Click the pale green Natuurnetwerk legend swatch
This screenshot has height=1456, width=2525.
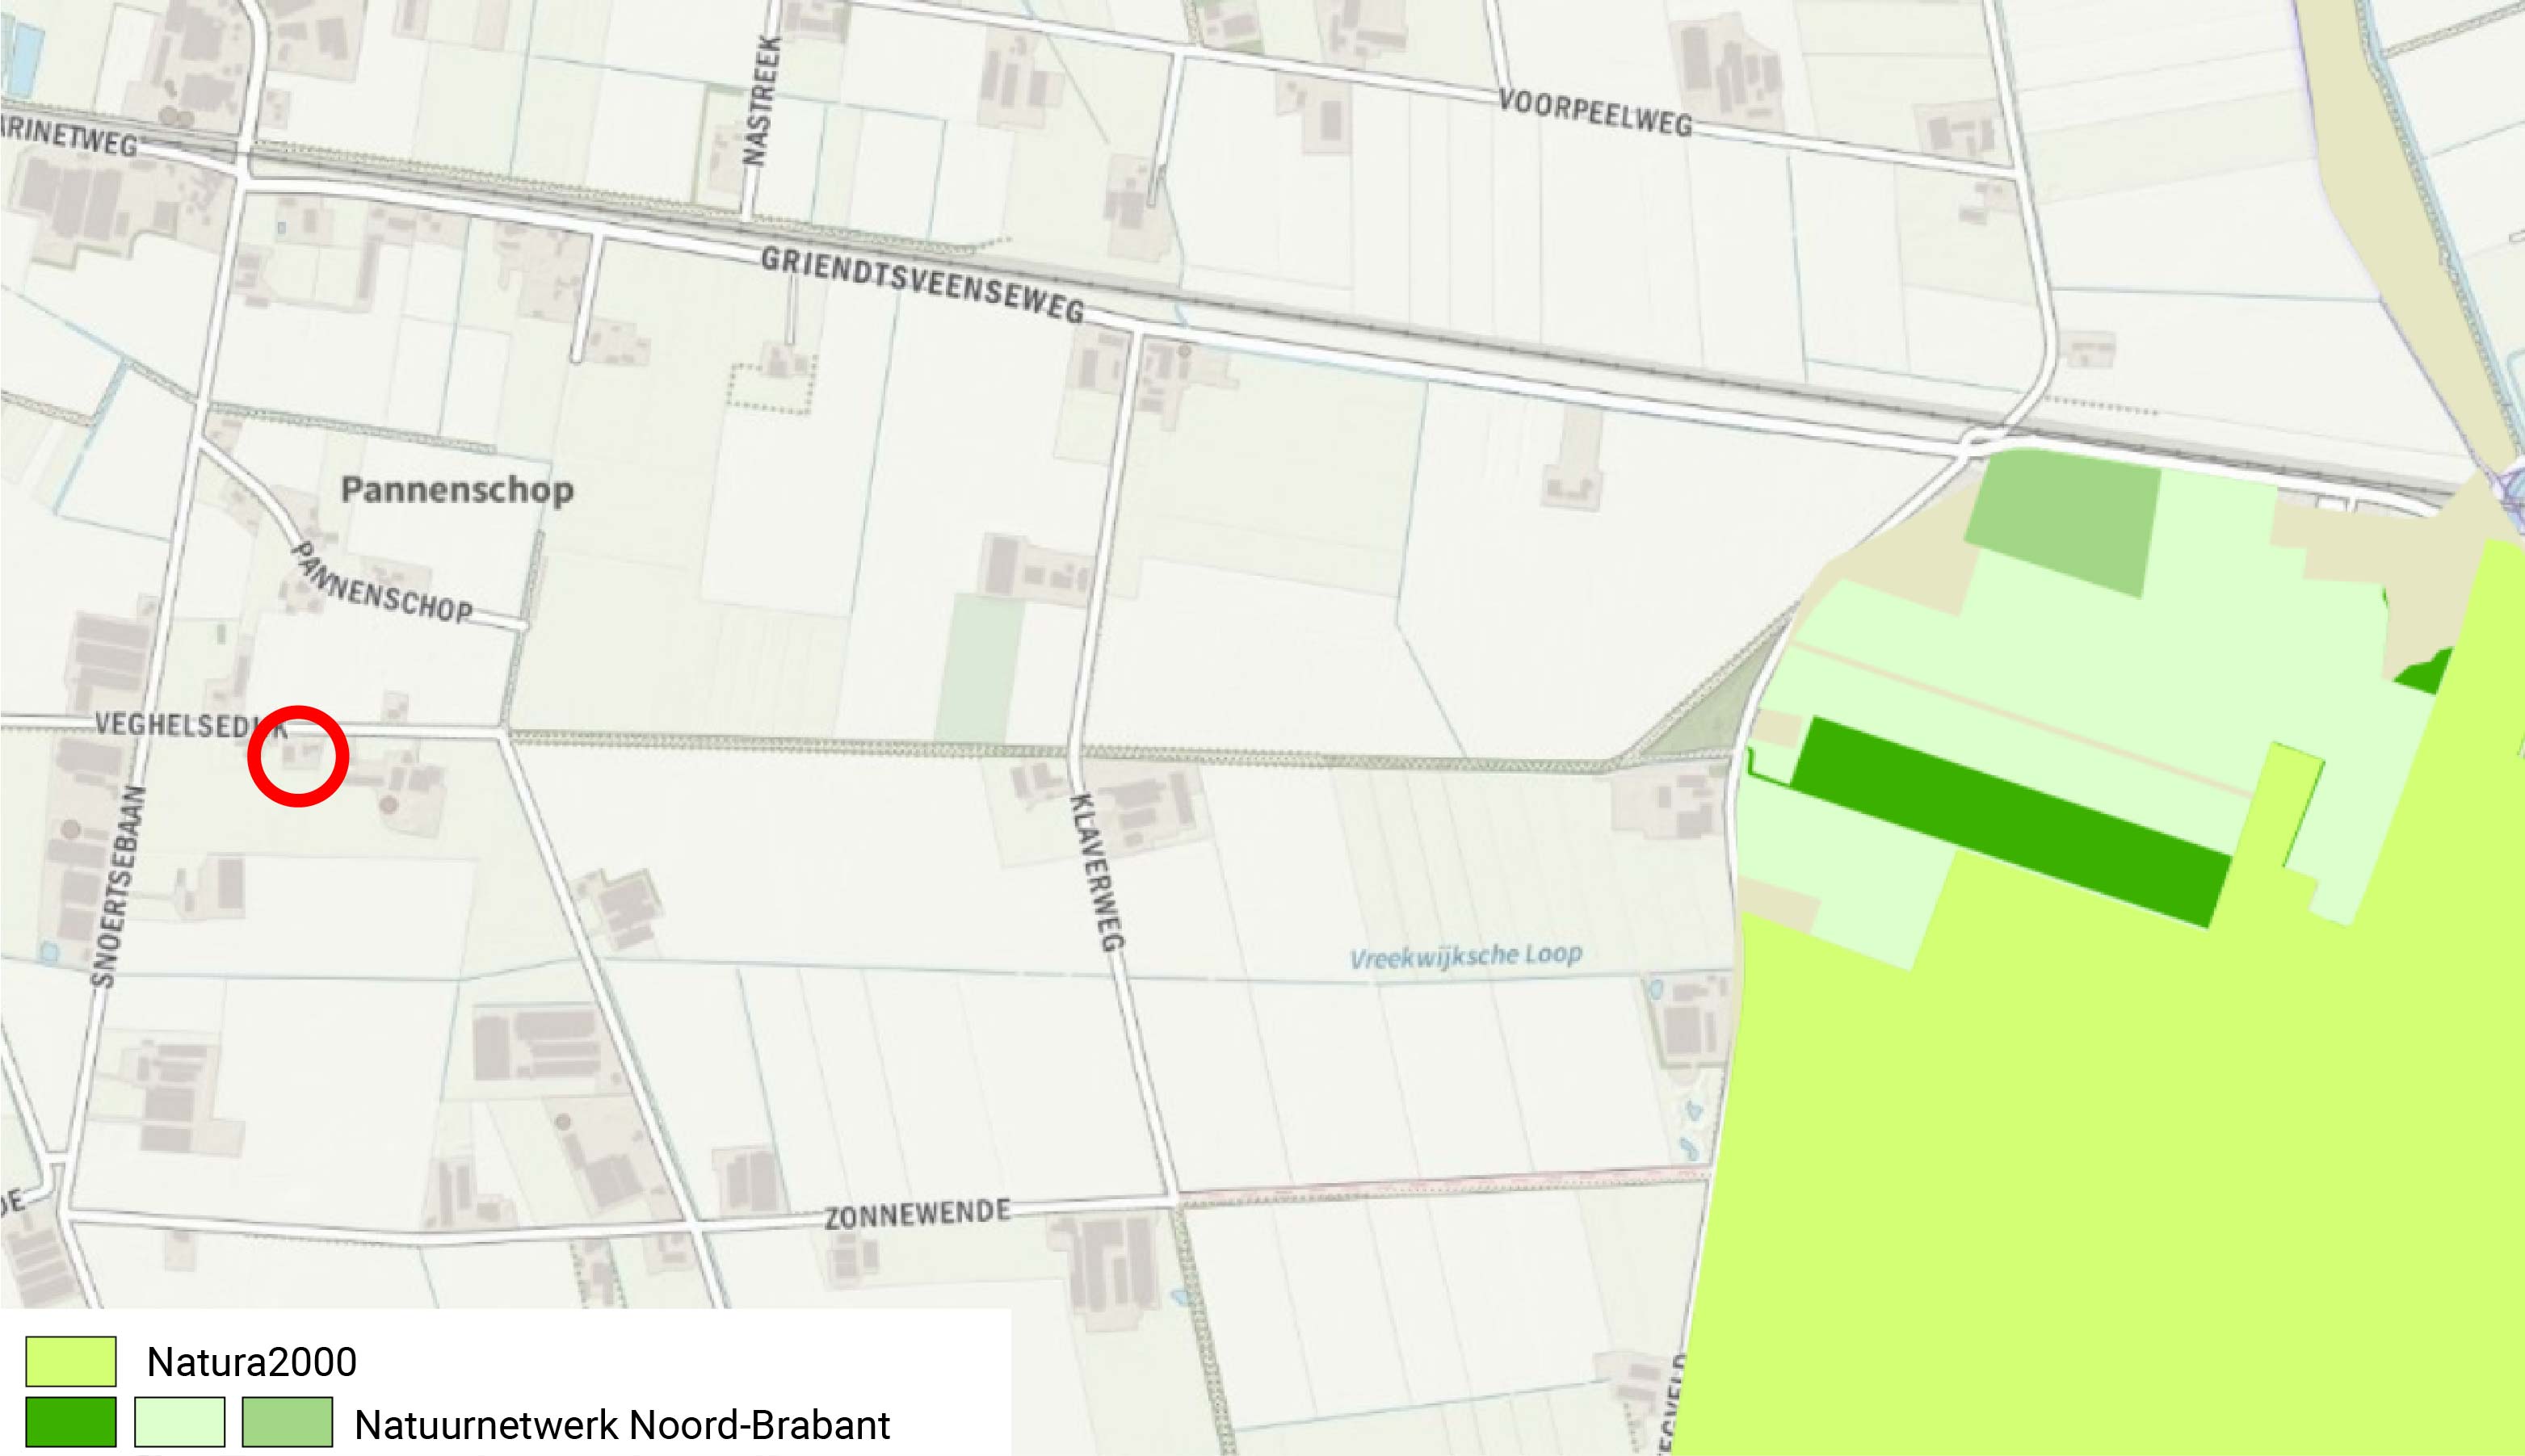pos(180,1422)
